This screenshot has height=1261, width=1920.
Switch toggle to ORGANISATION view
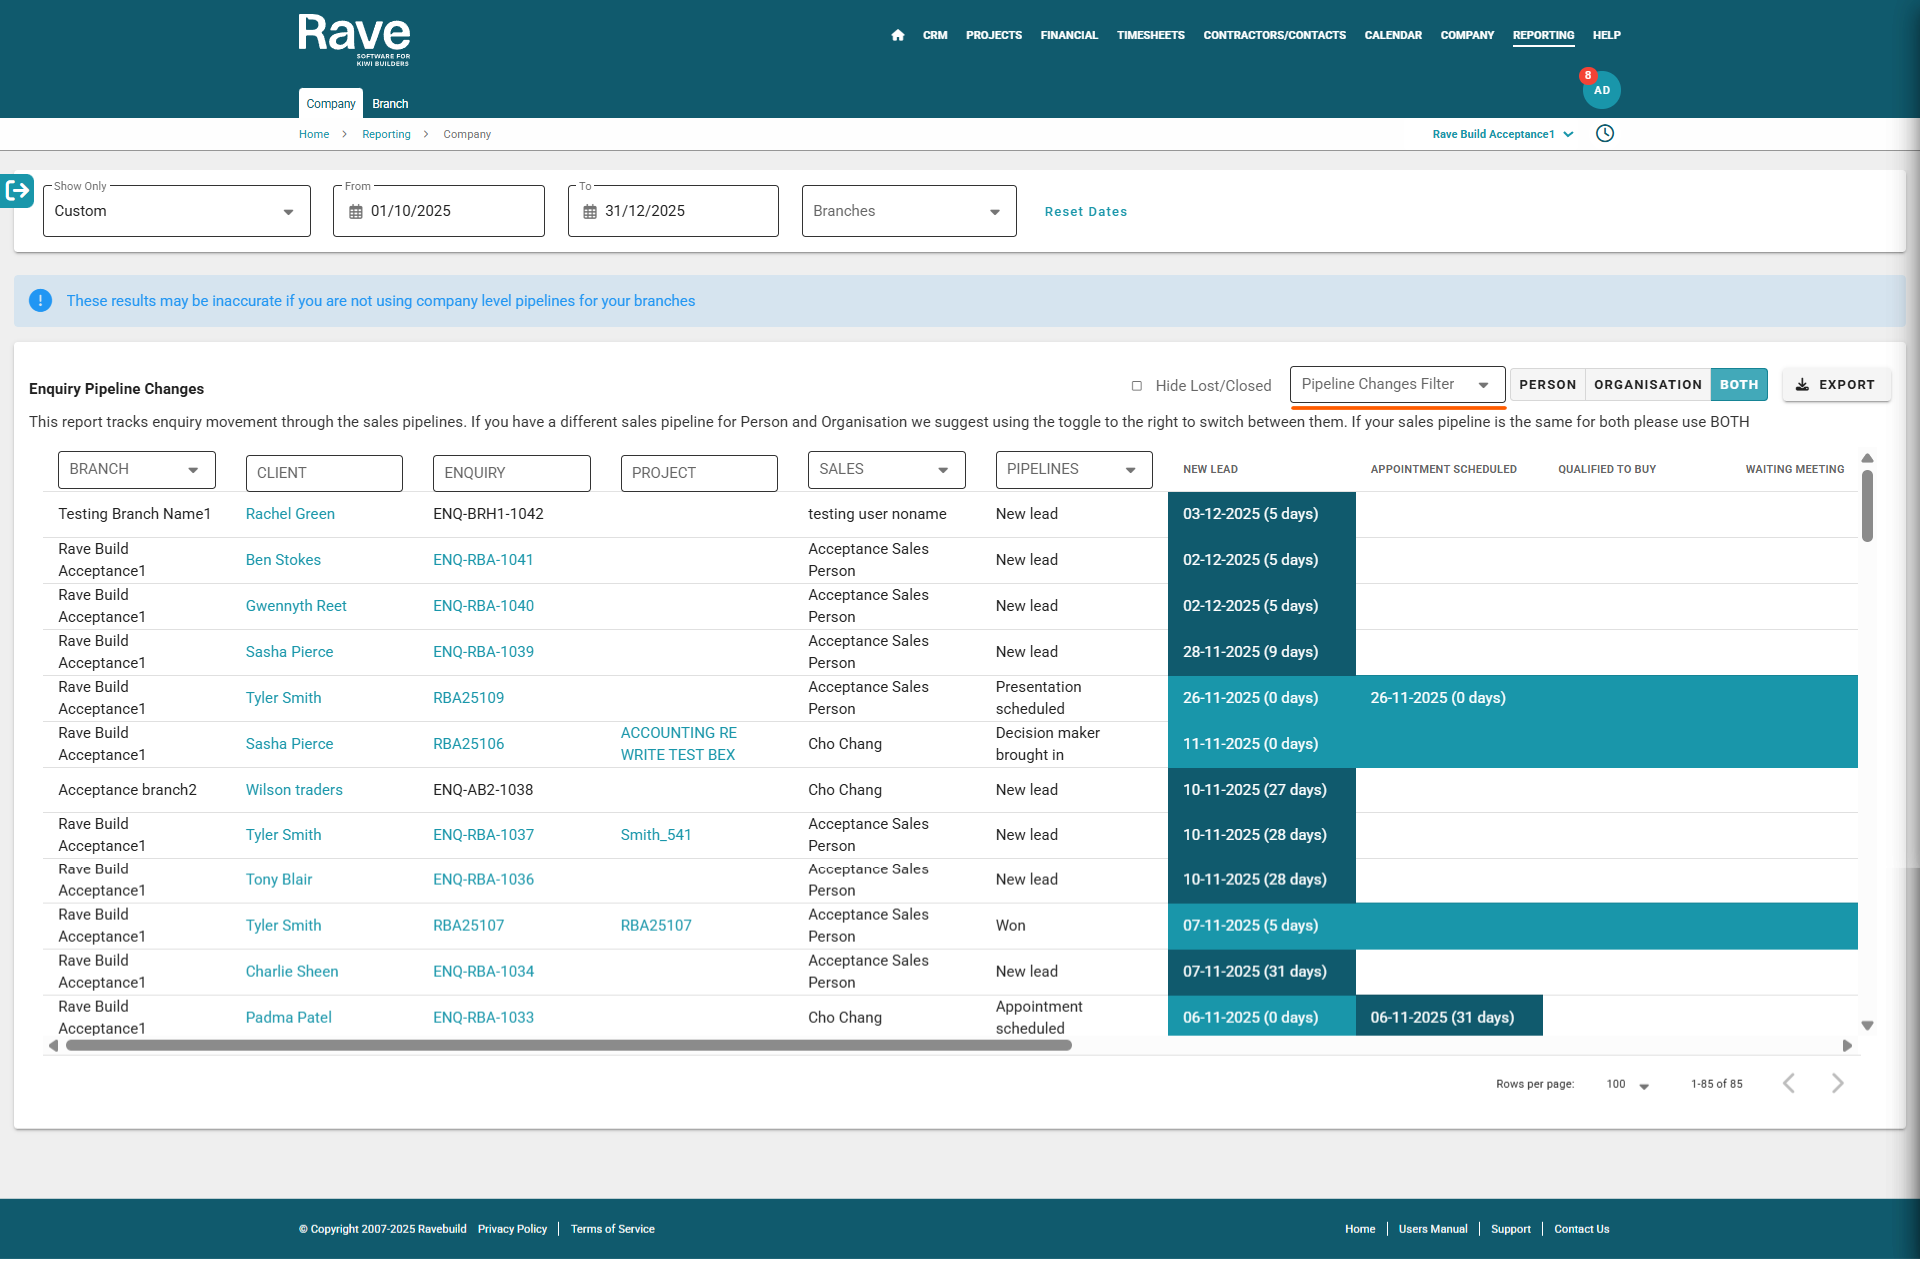click(1647, 385)
